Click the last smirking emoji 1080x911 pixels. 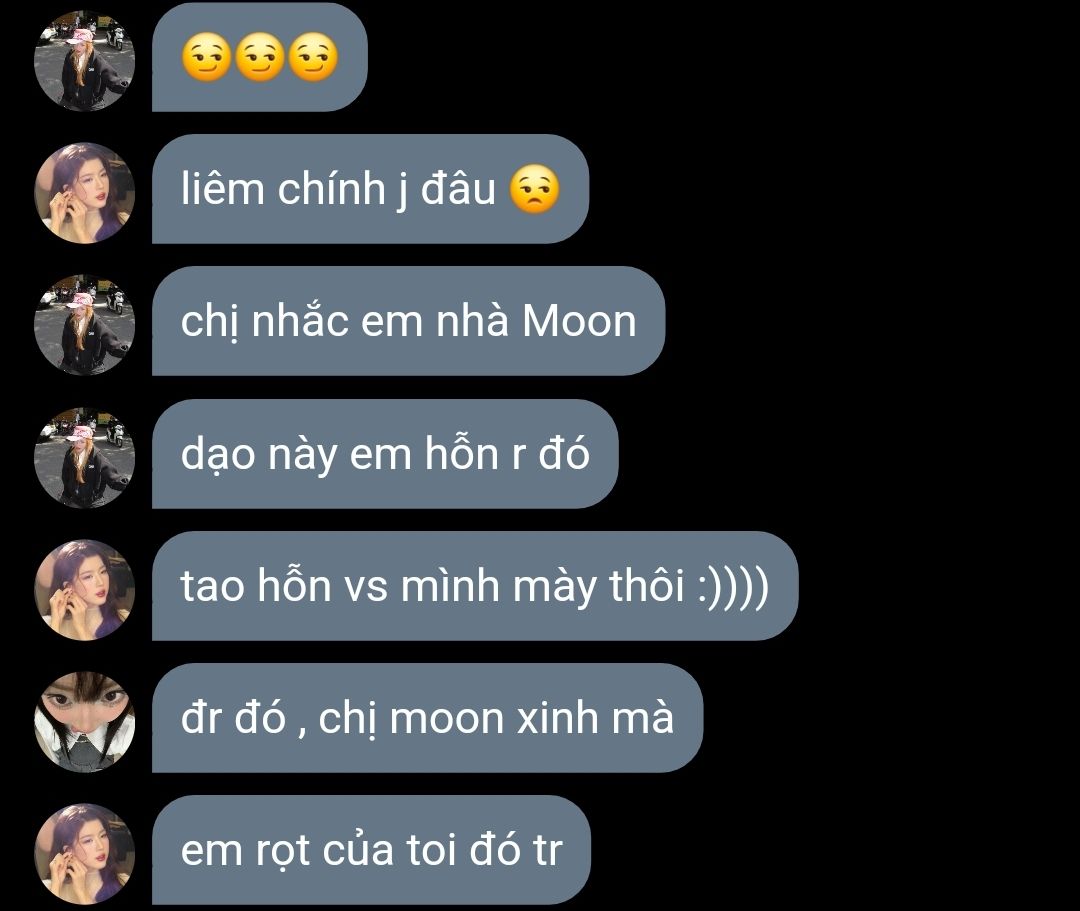[x=313, y=57]
